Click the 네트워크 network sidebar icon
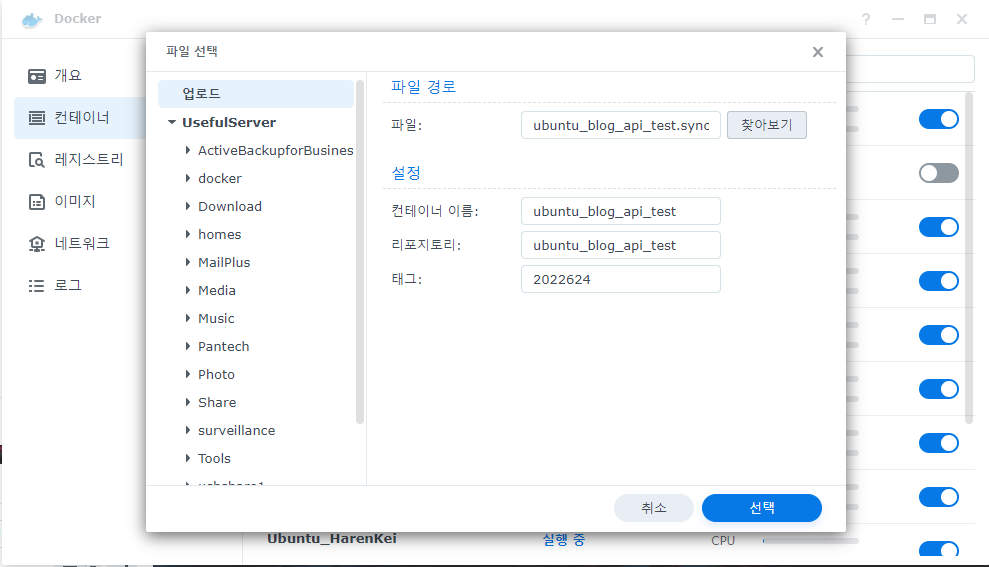This screenshot has width=989, height=567. pyautogui.click(x=37, y=243)
